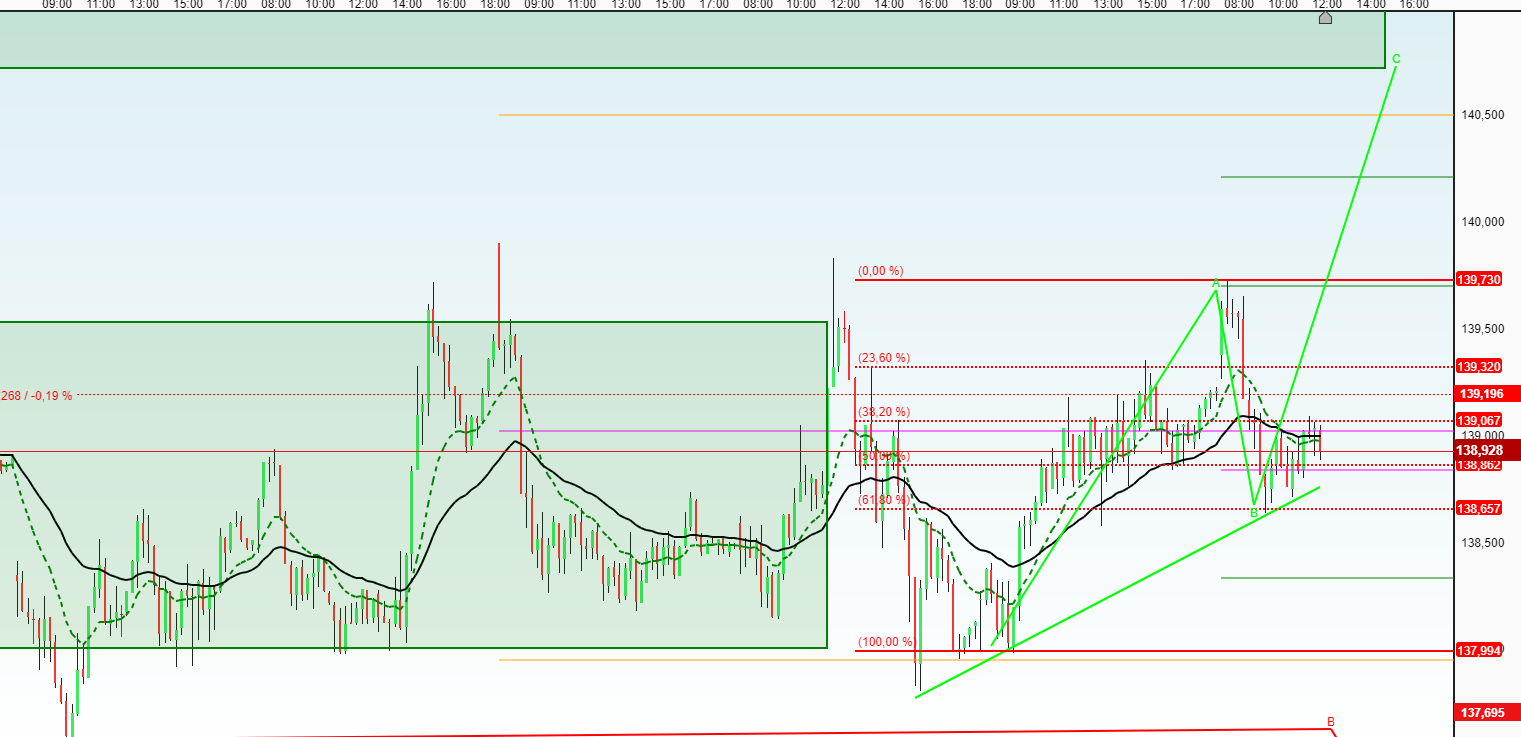Click the 140,500 price axis value
Image resolution: width=1521 pixels, height=737 pixels.
(1482, 115)
